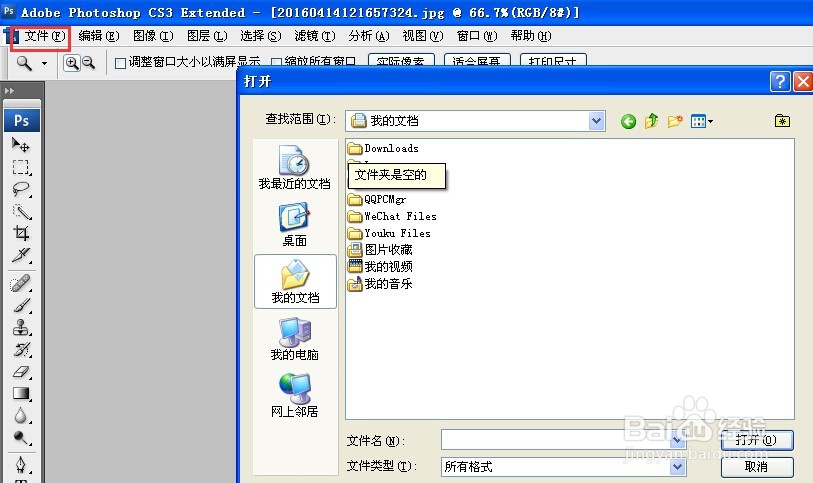This screenshot has height=483, width=813.
Task: Go up one folder level icon
Action: (652, 121)
